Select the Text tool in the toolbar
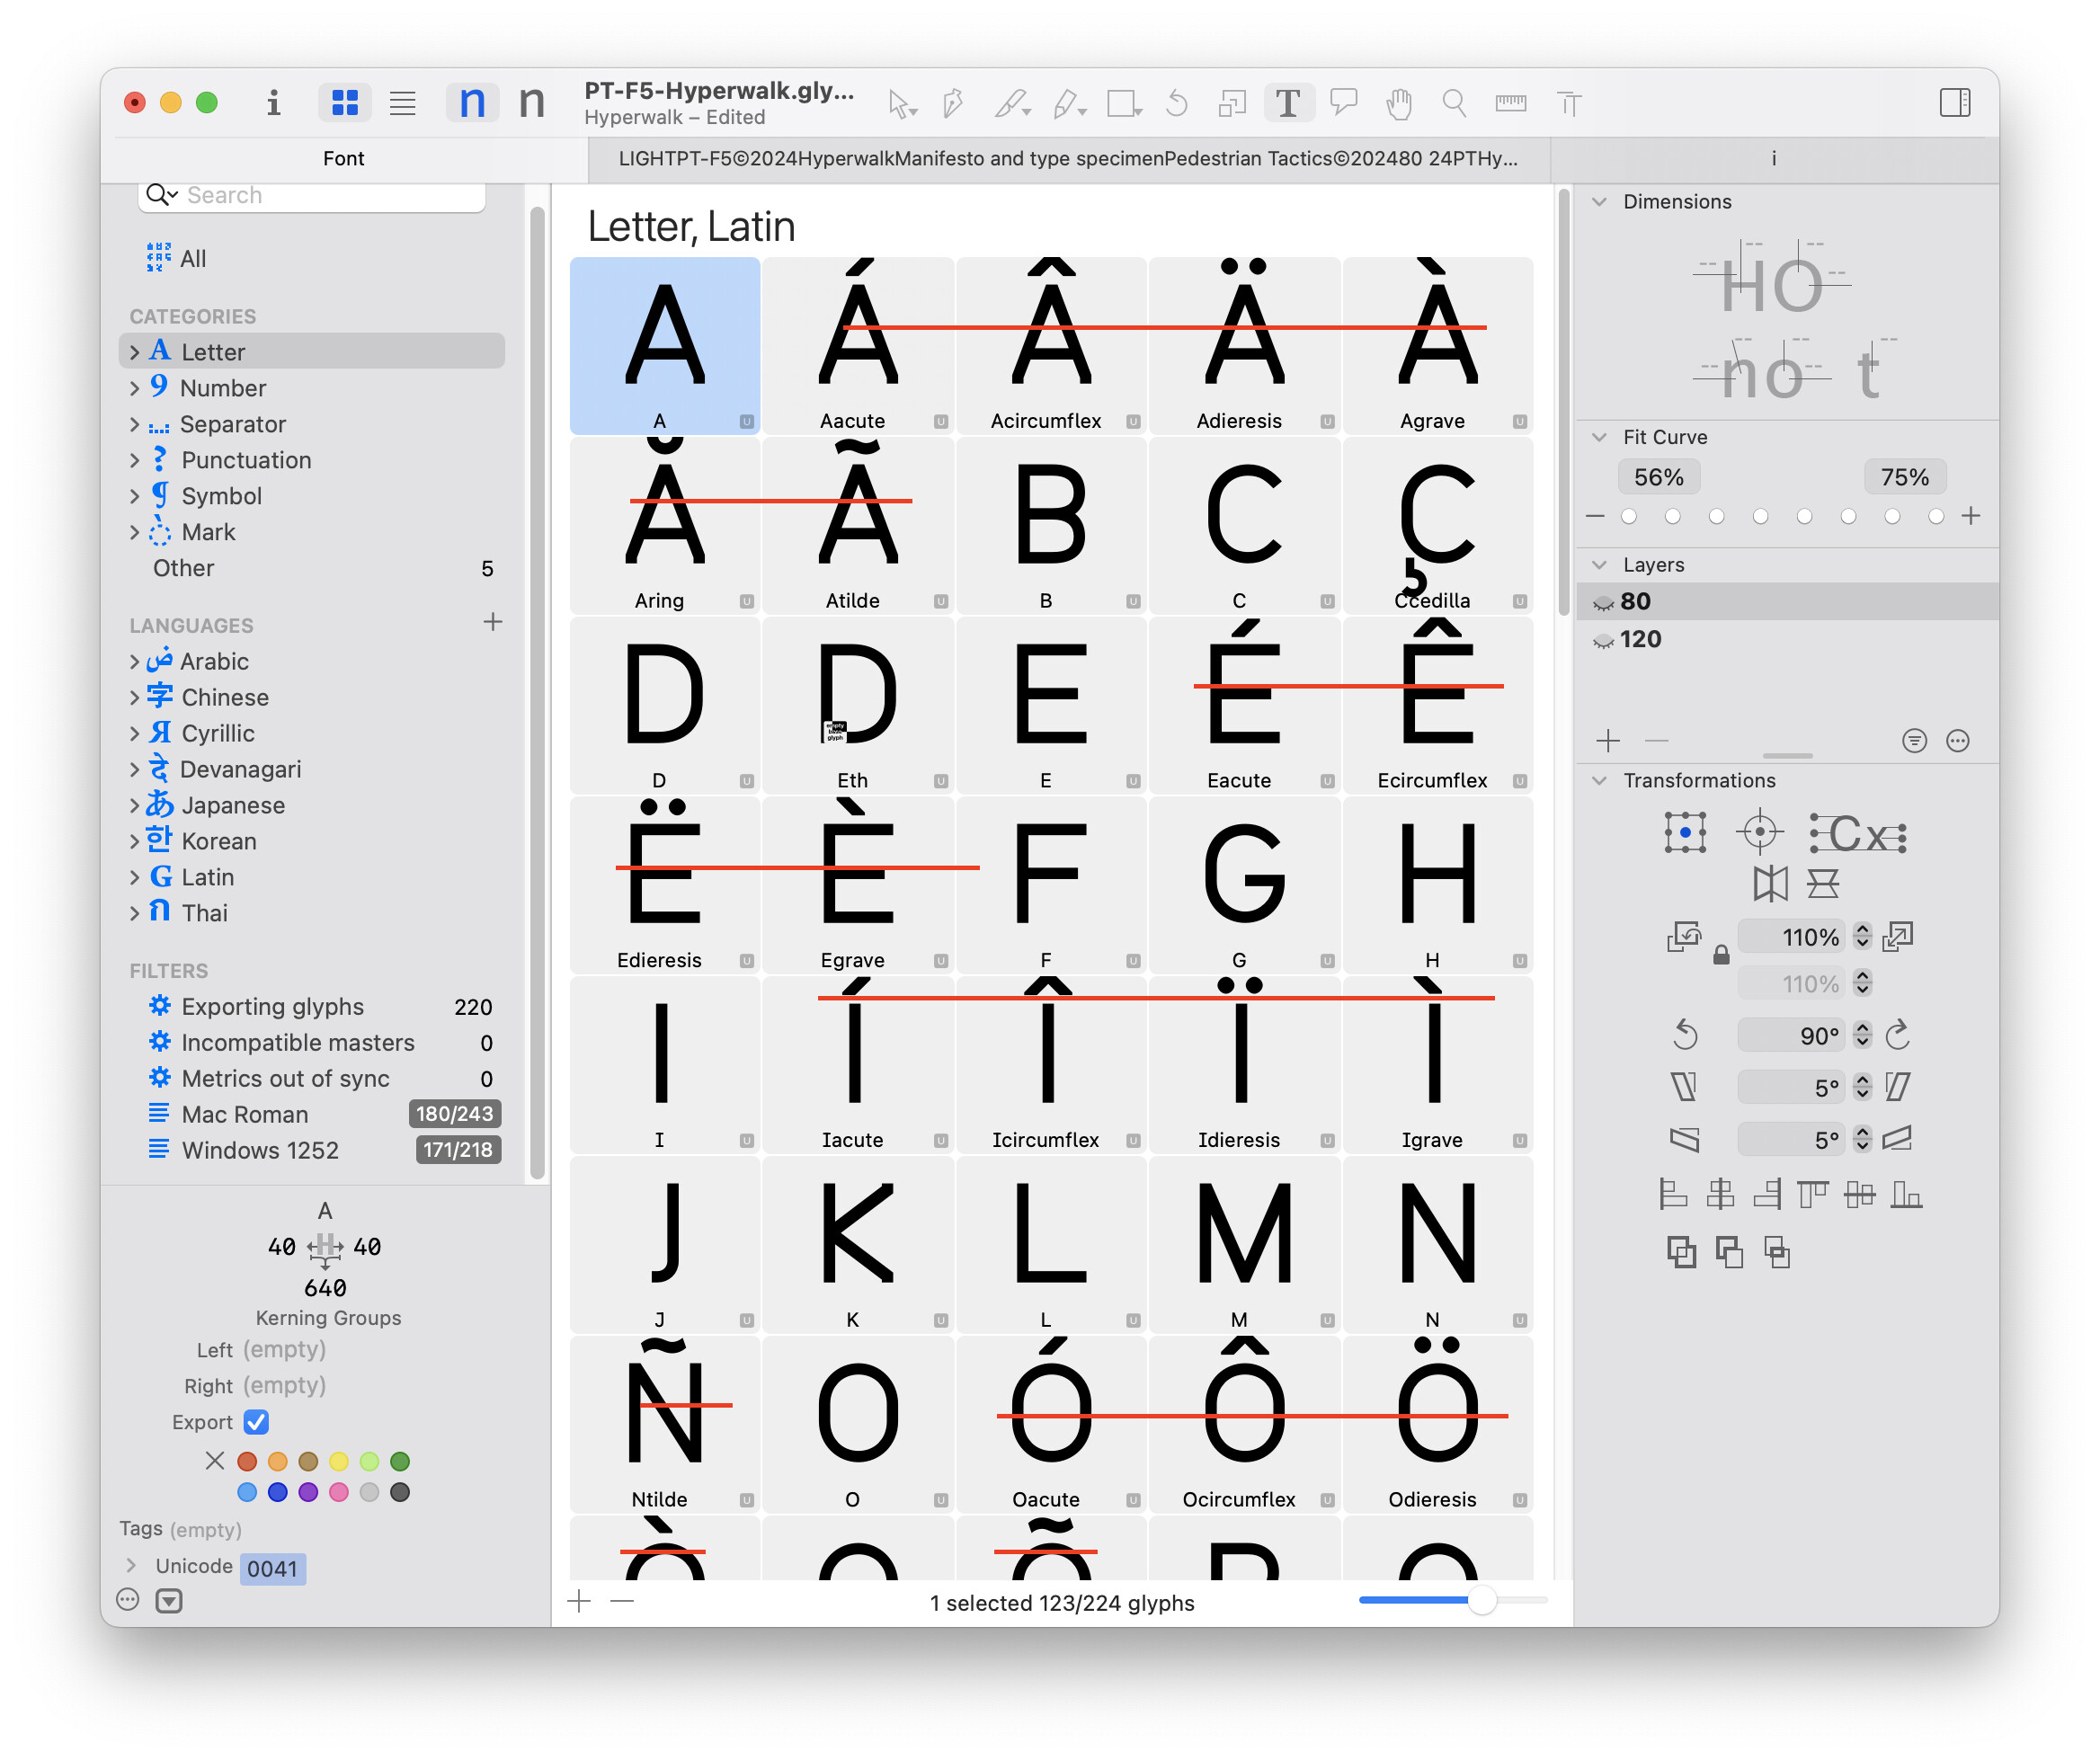The height and width of the screenshot is (1760, 2100). pyautogui.click(x=1290, y=103)
